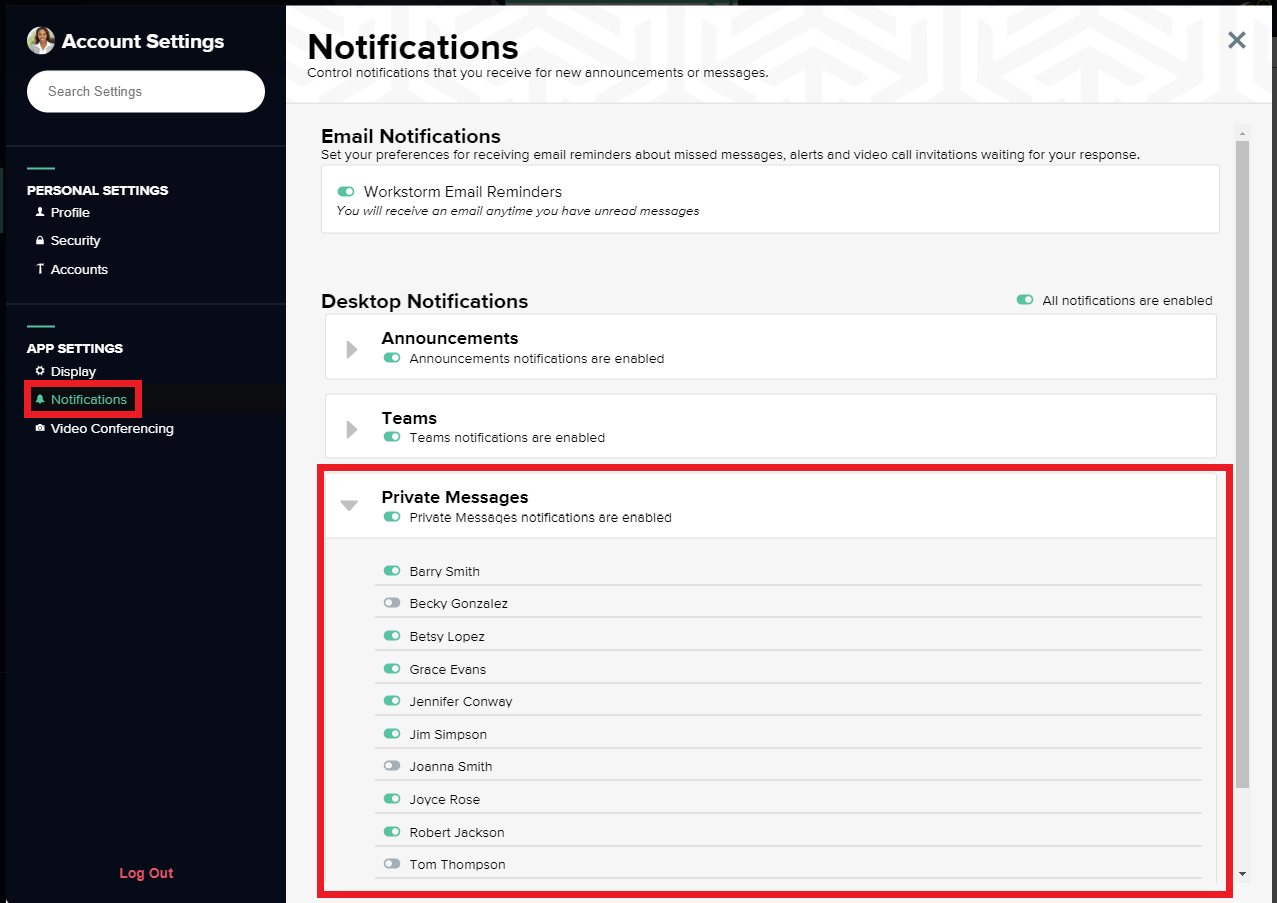Screen dimensions: 1277x903
Task: Click the name Joanna Smith
Action: tap(451, 766)
